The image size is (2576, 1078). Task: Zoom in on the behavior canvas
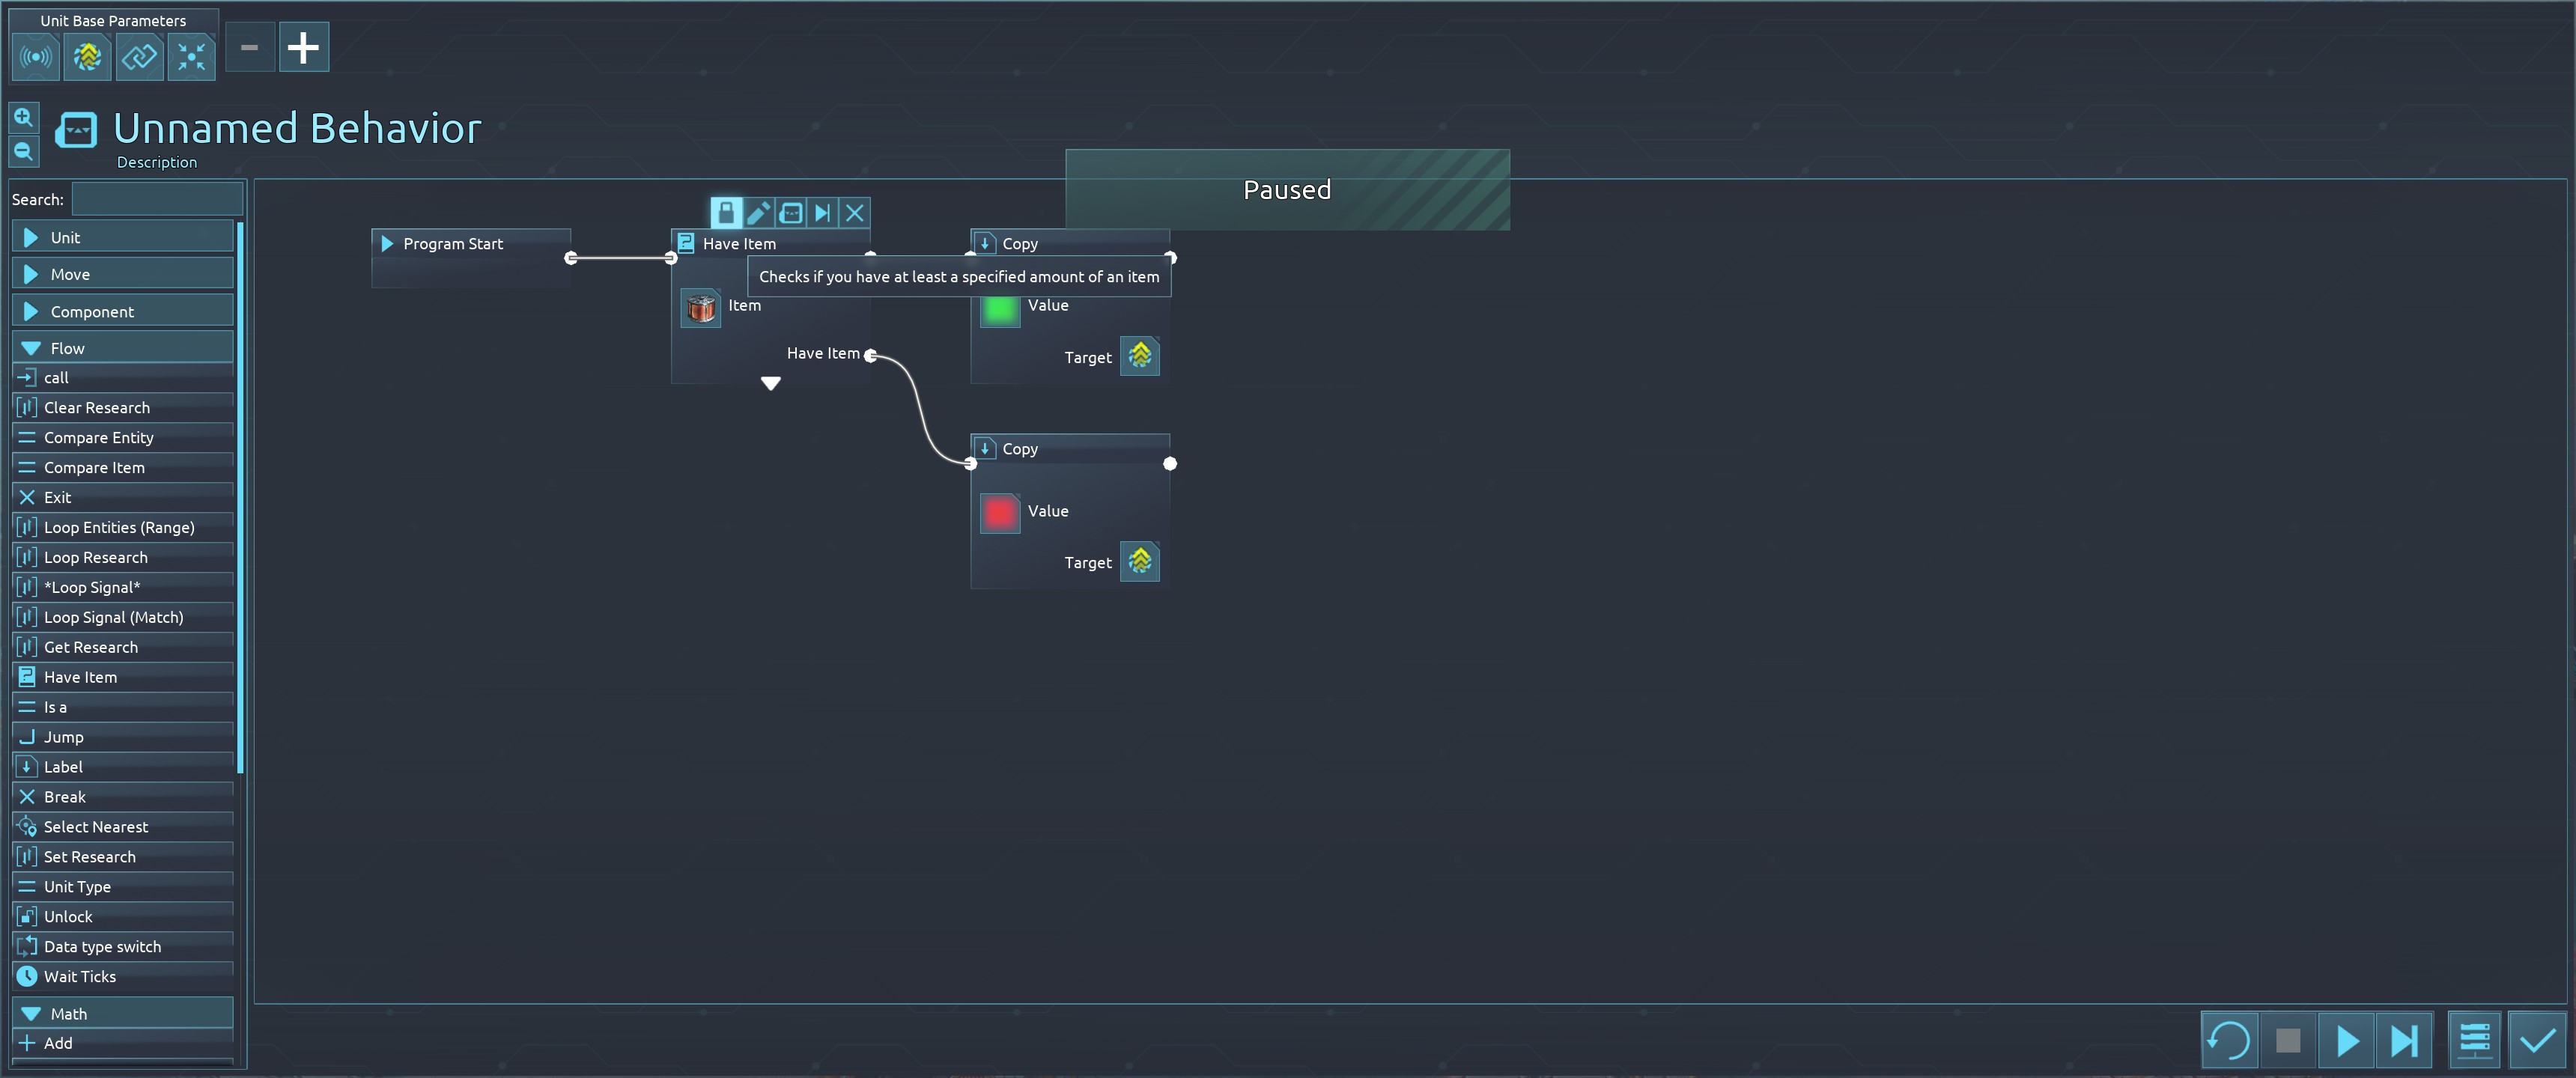pos(23,117)
